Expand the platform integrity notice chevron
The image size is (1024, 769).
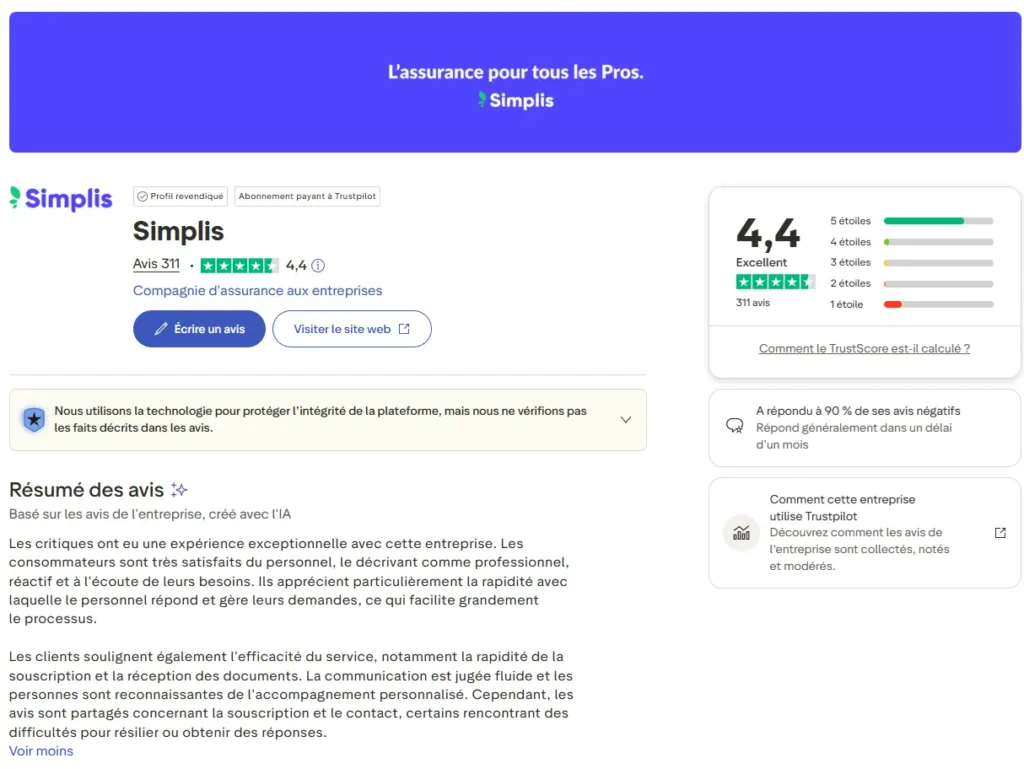click(626, 420)
